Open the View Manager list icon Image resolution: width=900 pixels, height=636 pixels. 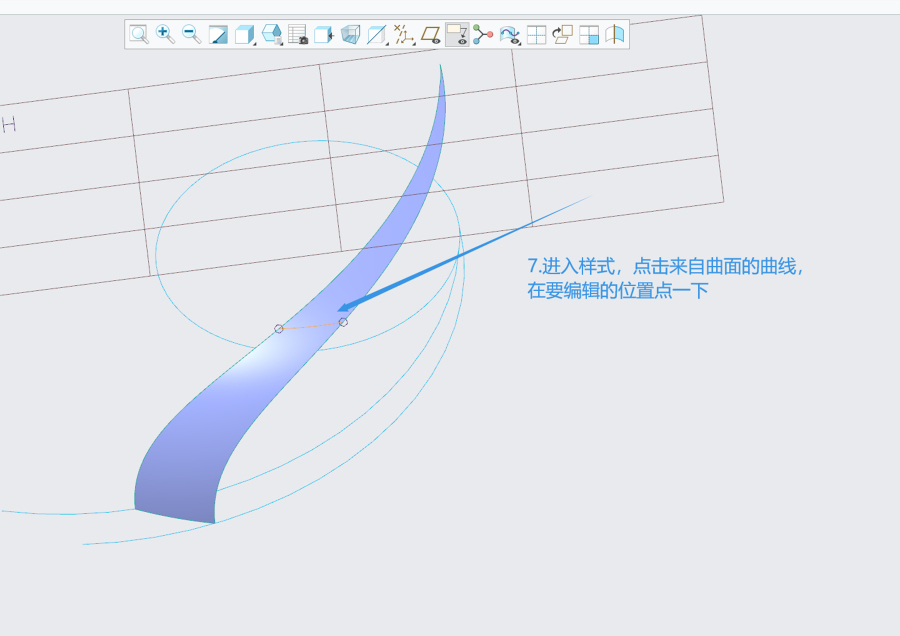[298, 35]
